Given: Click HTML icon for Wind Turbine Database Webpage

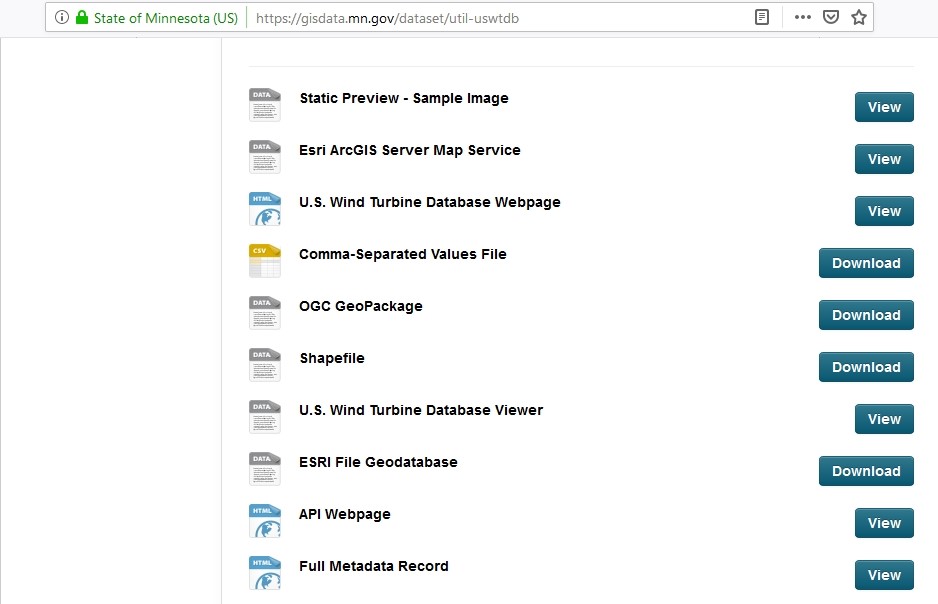Looking at the screenshot, I should [x=264, y=209].
